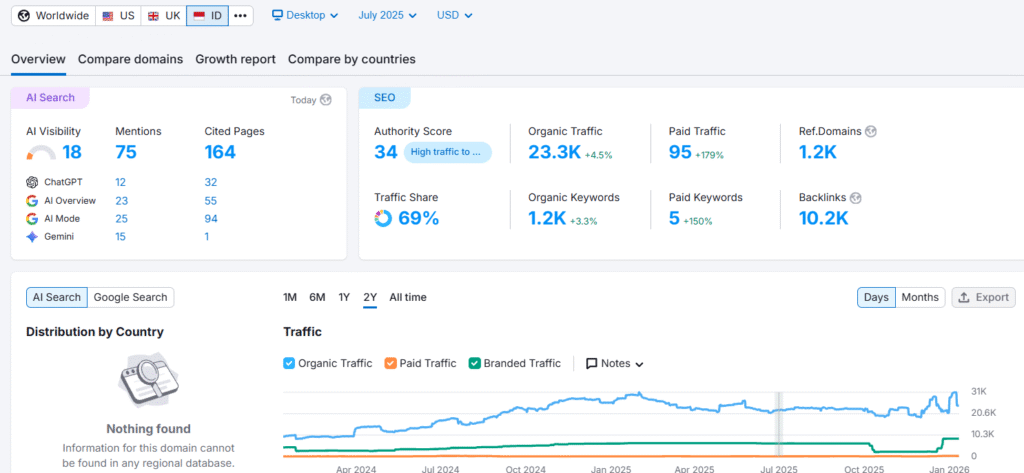Switch chart view to Months

click(920, 297)
